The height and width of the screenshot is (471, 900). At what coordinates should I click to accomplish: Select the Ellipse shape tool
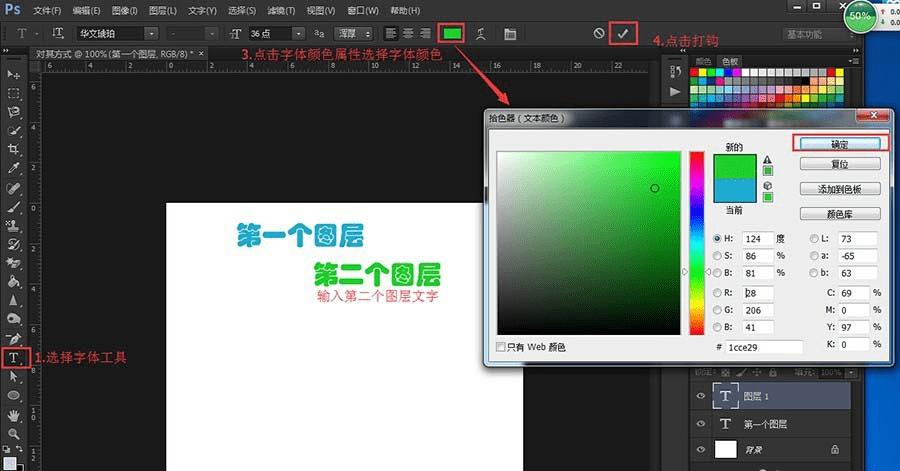(14, 396)
